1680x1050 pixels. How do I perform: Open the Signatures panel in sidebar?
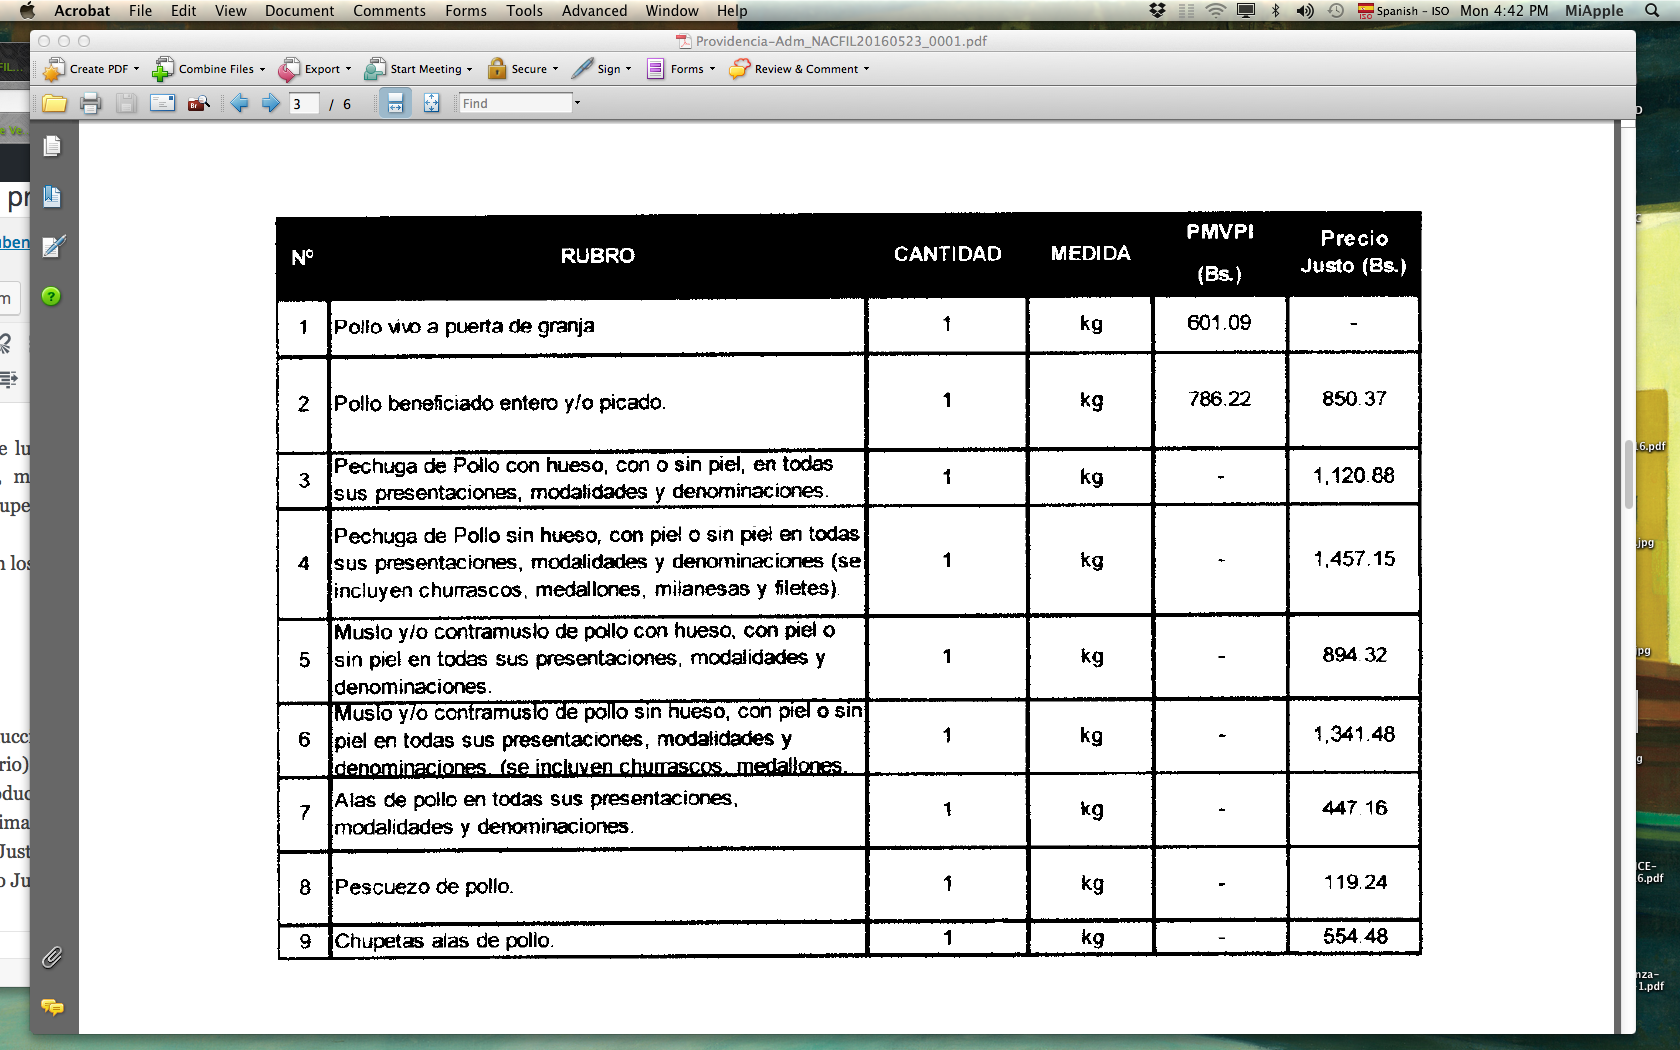tap(53, 246)
